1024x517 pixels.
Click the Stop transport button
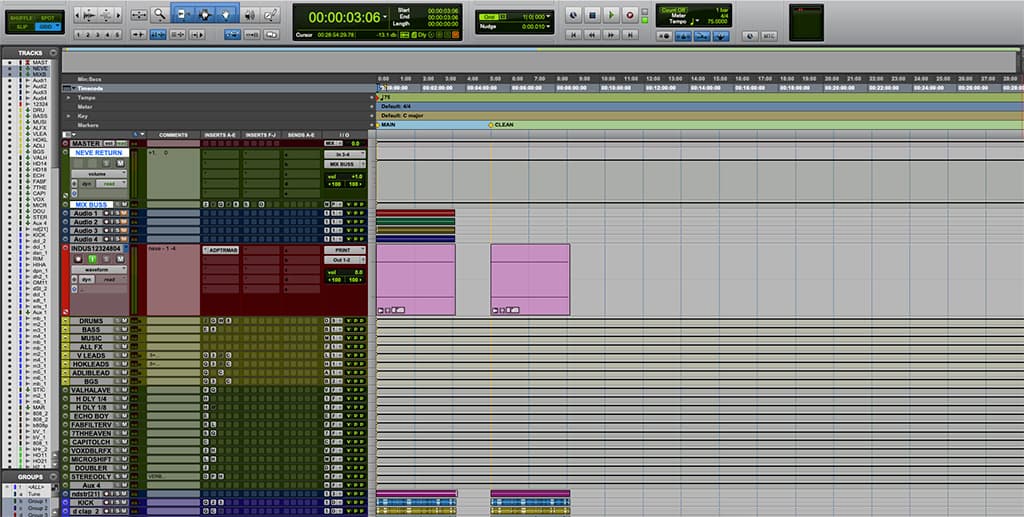click(x=592, y=14)
